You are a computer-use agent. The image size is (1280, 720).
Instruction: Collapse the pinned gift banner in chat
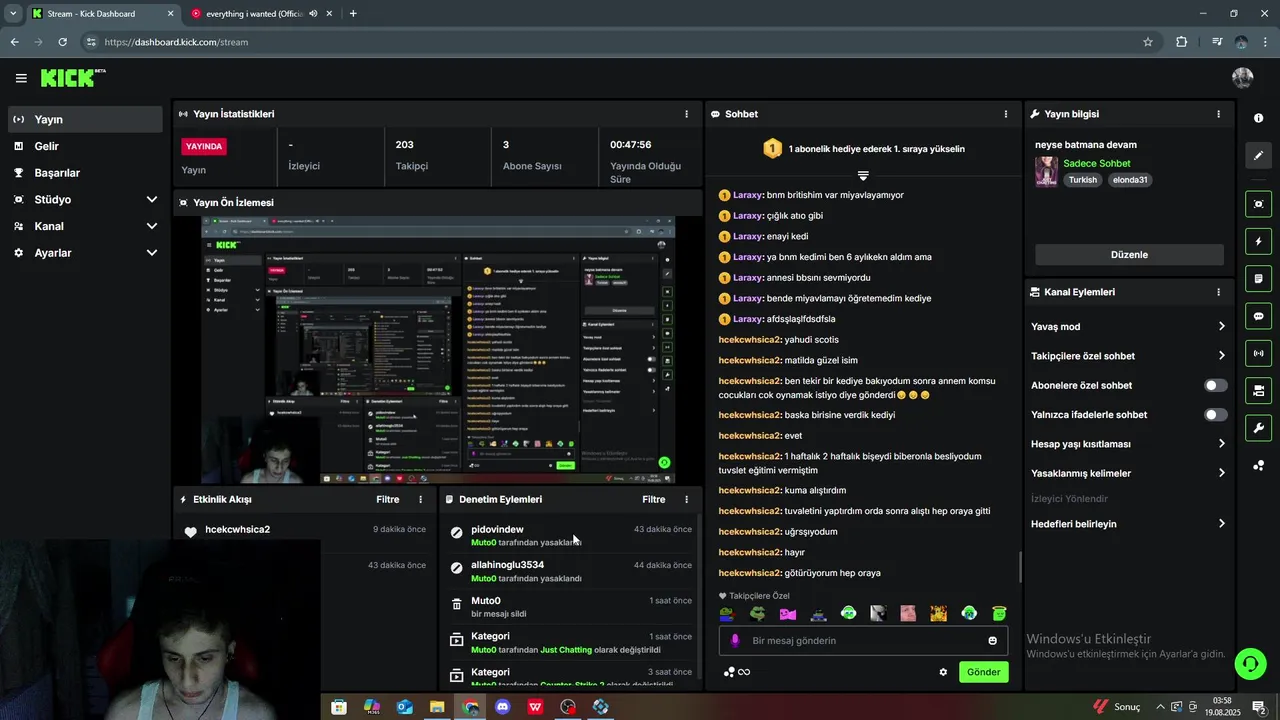[x=863, y=175]
